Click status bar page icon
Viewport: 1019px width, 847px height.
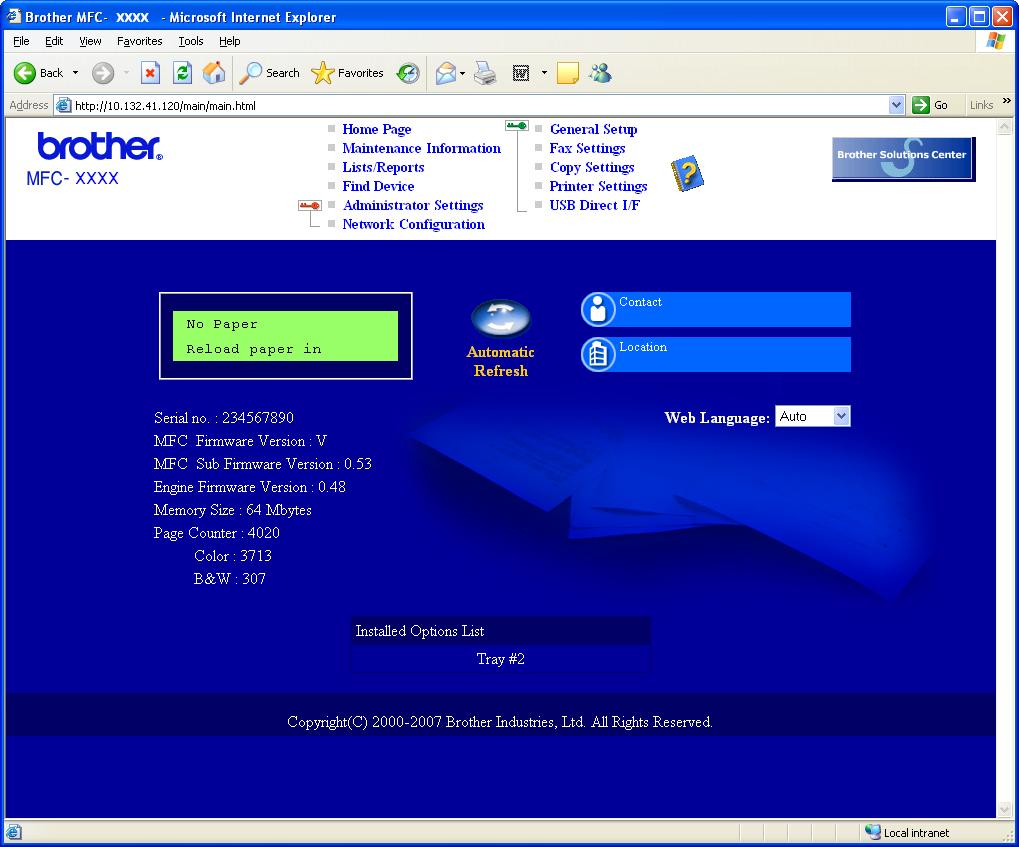pyautogui.click(x=14, y=832)
